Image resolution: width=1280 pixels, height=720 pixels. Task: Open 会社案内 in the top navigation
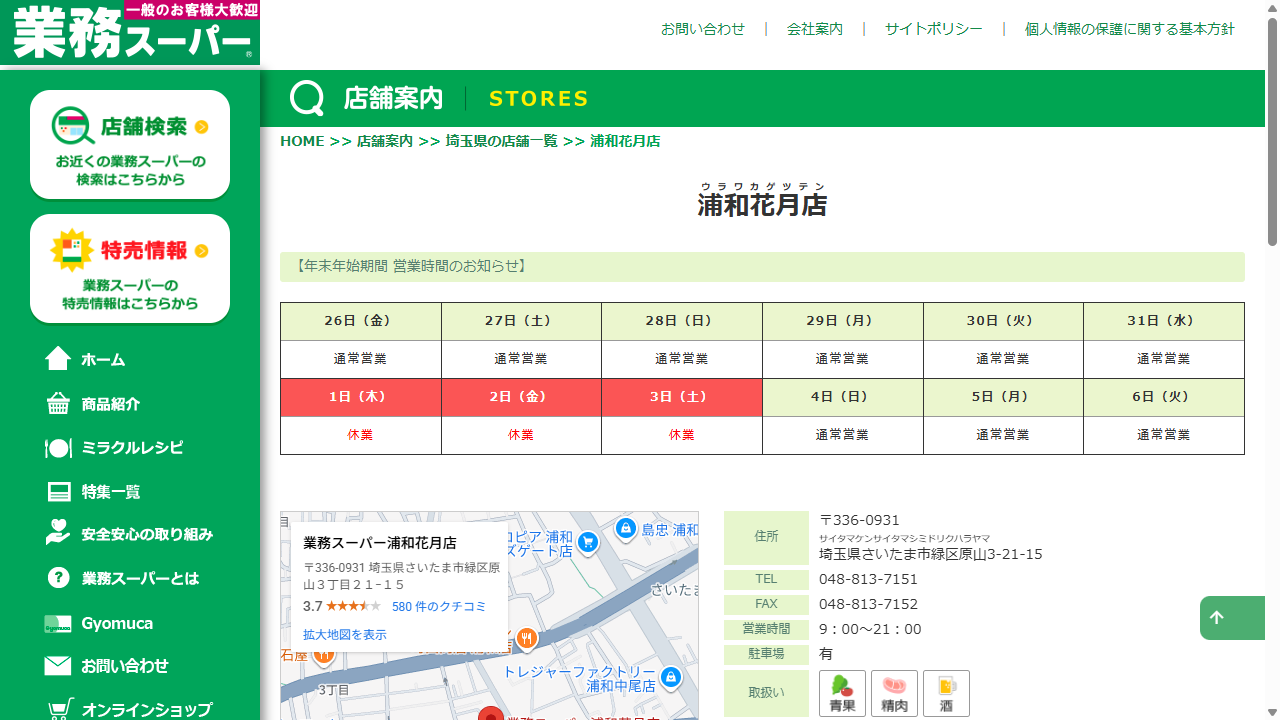tap(814, 29)
